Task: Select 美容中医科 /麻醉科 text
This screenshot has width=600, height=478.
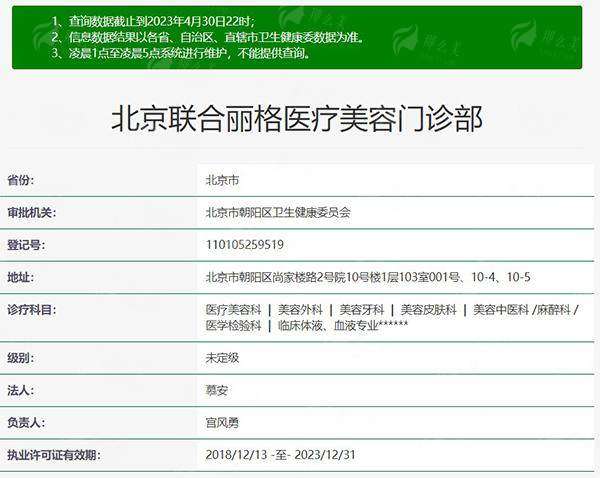Action: coord(522,310)
